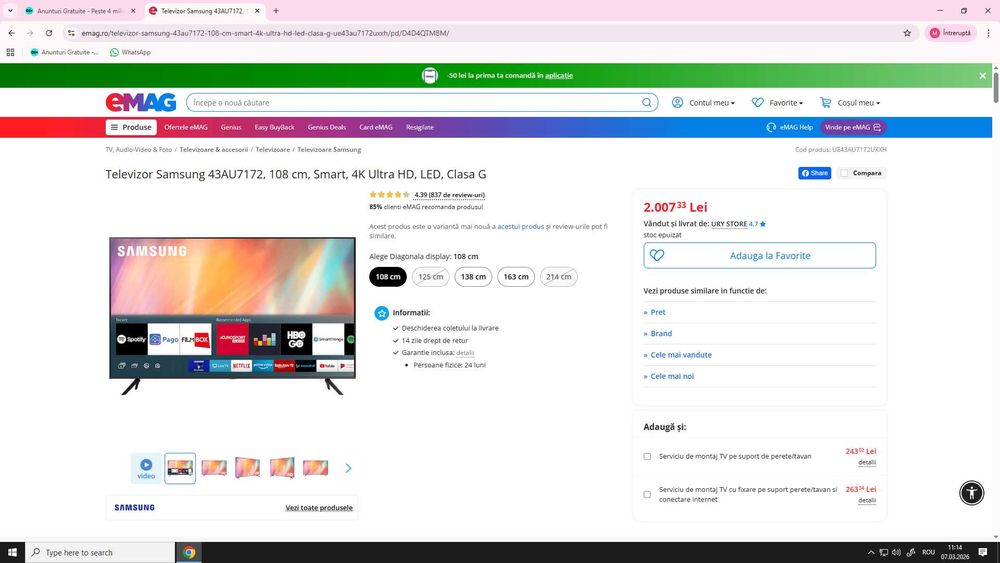Image resolution: width=1000 pixels, height=563 pixels.
Task: Open Resigilate menu item
Action: click(420, 128)
